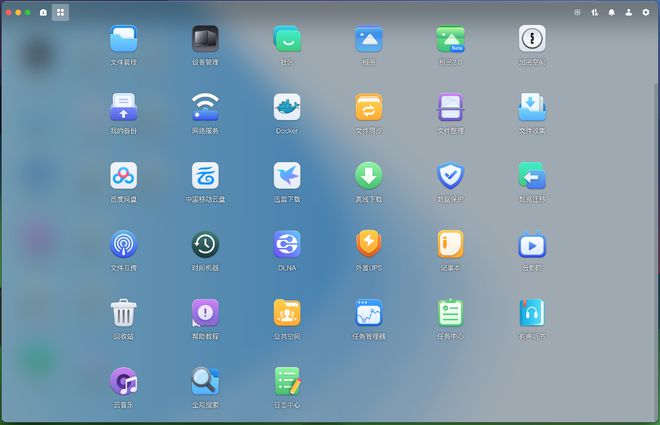Launch the 任务管理器 task manager
660x425 pixels.
368,313
